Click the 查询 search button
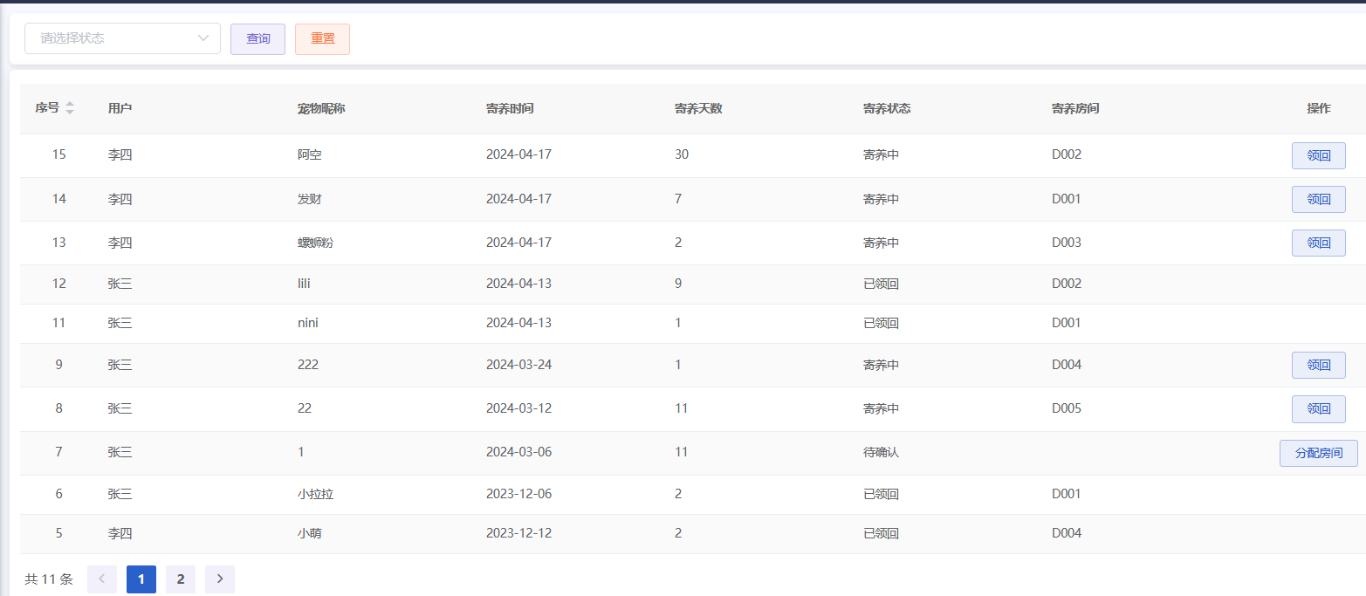The width and height of the screenshot is (1366, 596). click(x=258, y=39)
